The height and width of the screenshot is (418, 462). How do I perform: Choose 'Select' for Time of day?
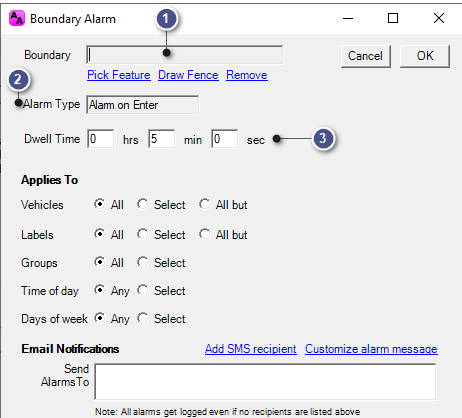point(143,290)
